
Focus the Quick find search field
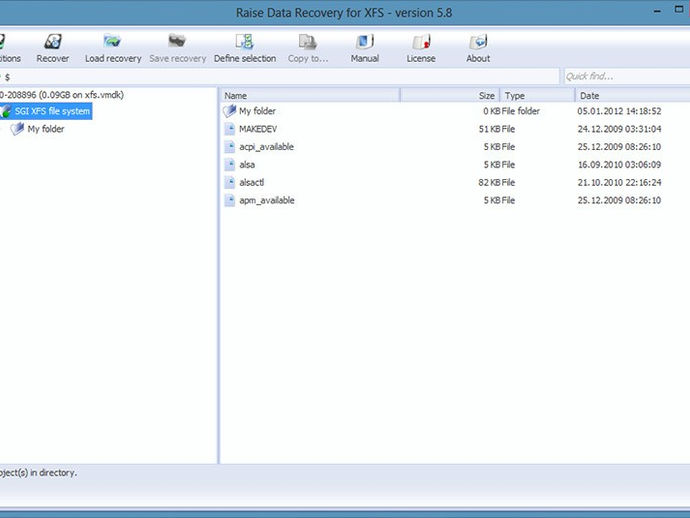(x=627, y=77)
